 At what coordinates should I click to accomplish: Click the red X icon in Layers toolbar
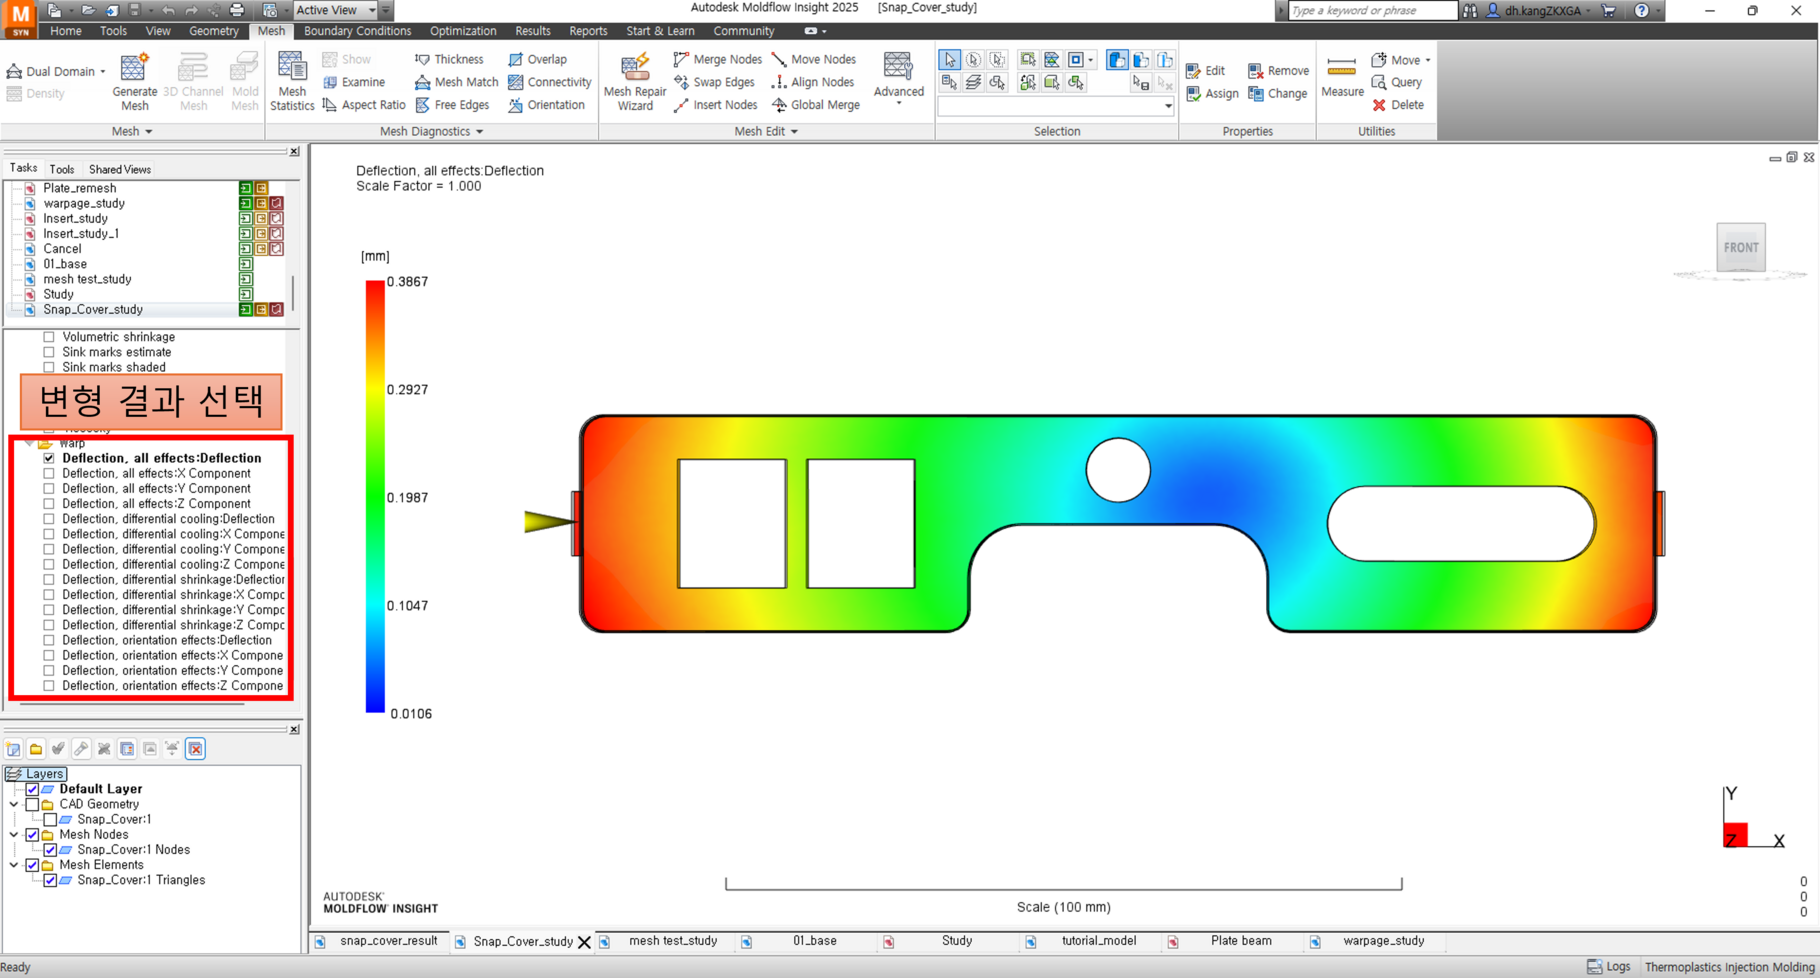click(x=195, y=749)
